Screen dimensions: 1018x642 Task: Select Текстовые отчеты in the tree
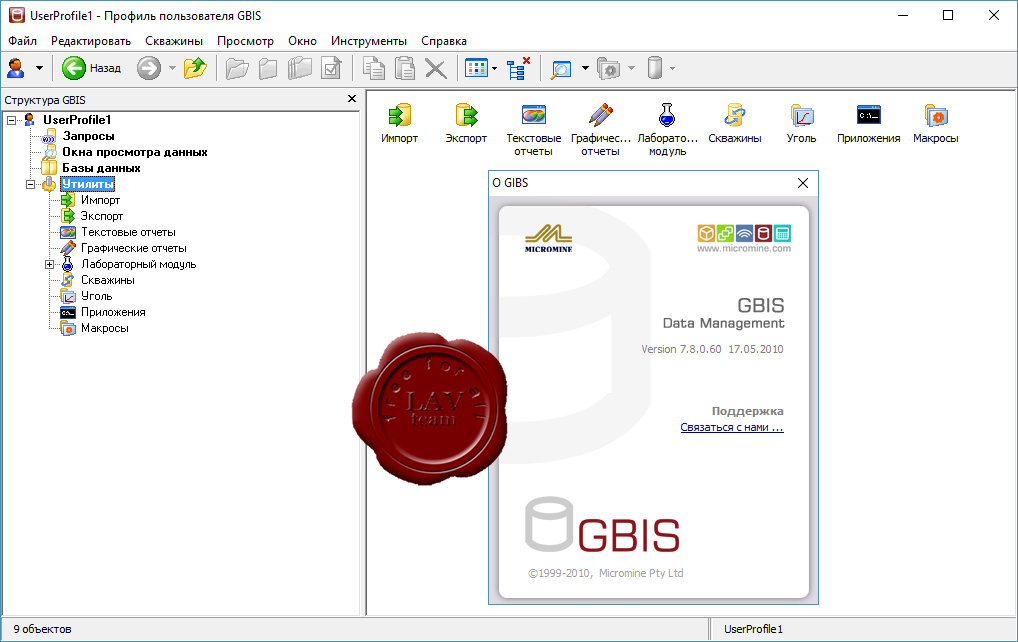[129, 232]
